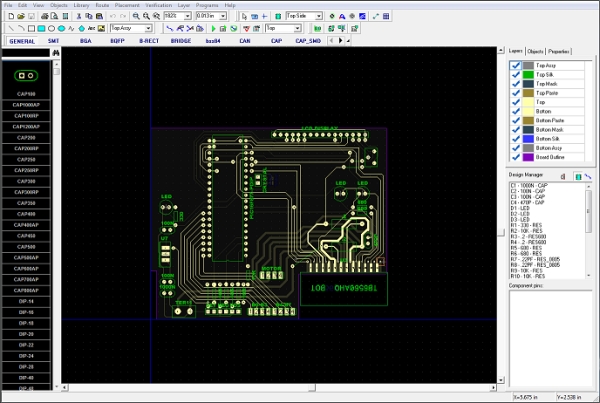Screen dimensions: 600x403
Task: Select 'D1 - LED' in Design Manager
Action: [520, 208]
